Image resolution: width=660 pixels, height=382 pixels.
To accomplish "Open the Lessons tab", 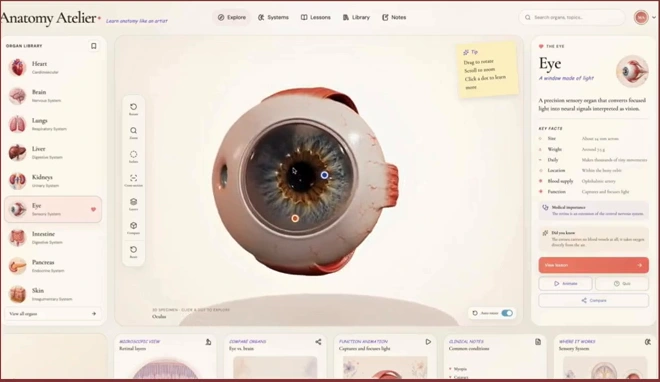I will (x=316, y=17).
